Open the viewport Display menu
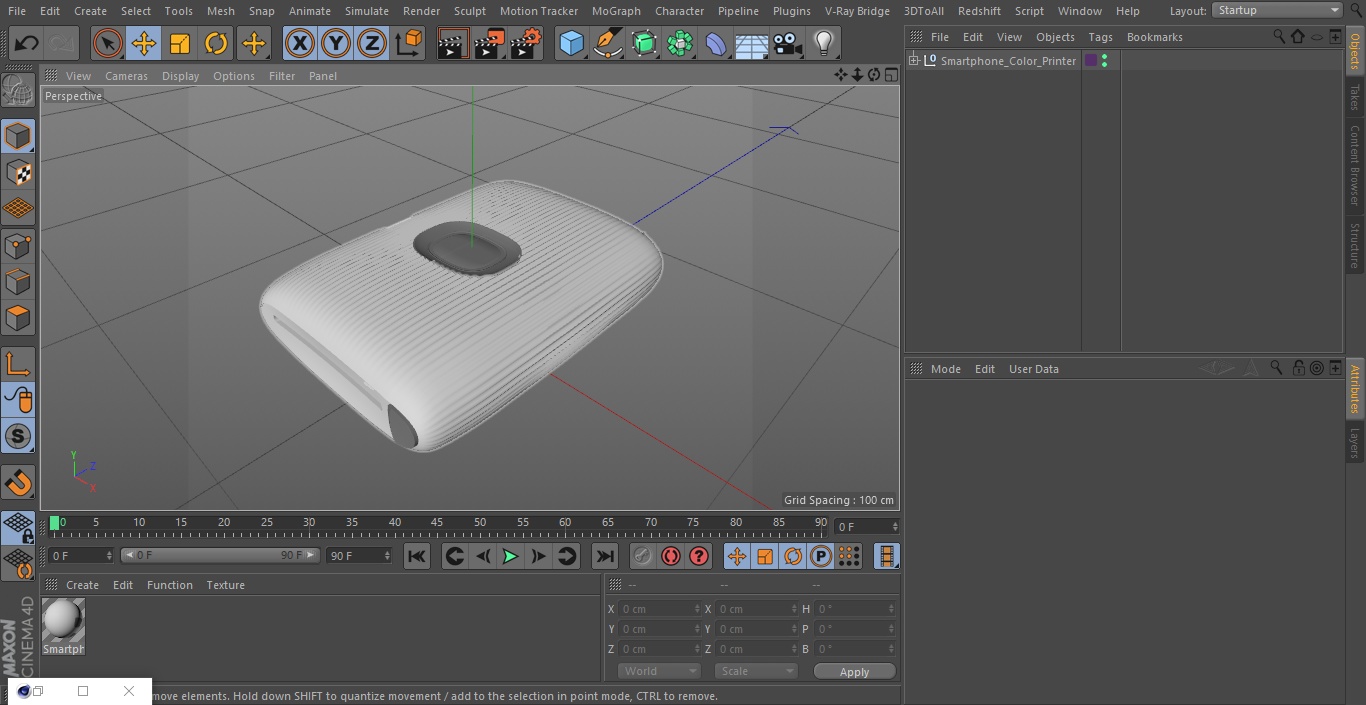The image size is (1366, 705). tap(180, 76)
